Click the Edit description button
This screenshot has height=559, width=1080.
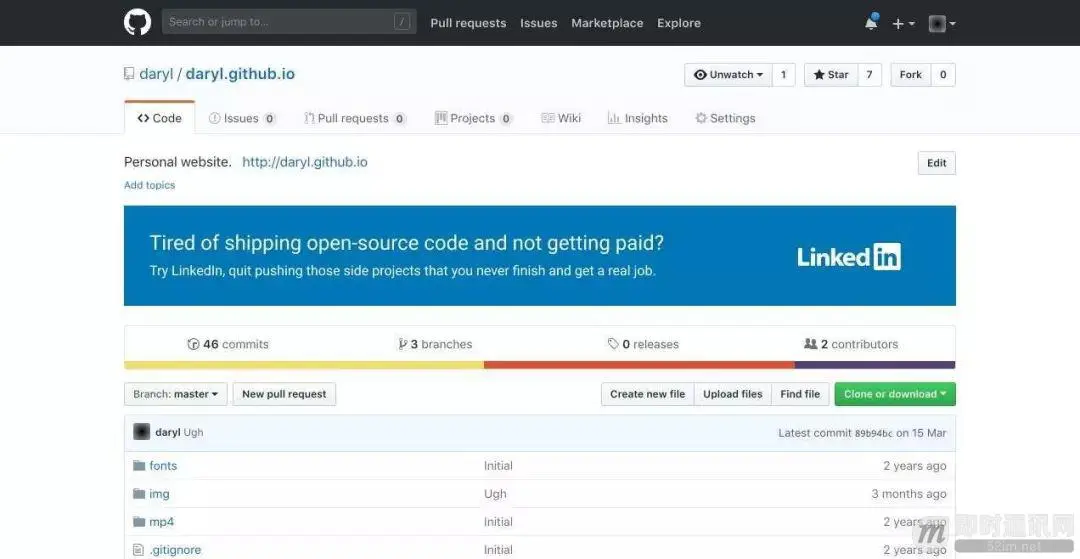click(937, 163)
